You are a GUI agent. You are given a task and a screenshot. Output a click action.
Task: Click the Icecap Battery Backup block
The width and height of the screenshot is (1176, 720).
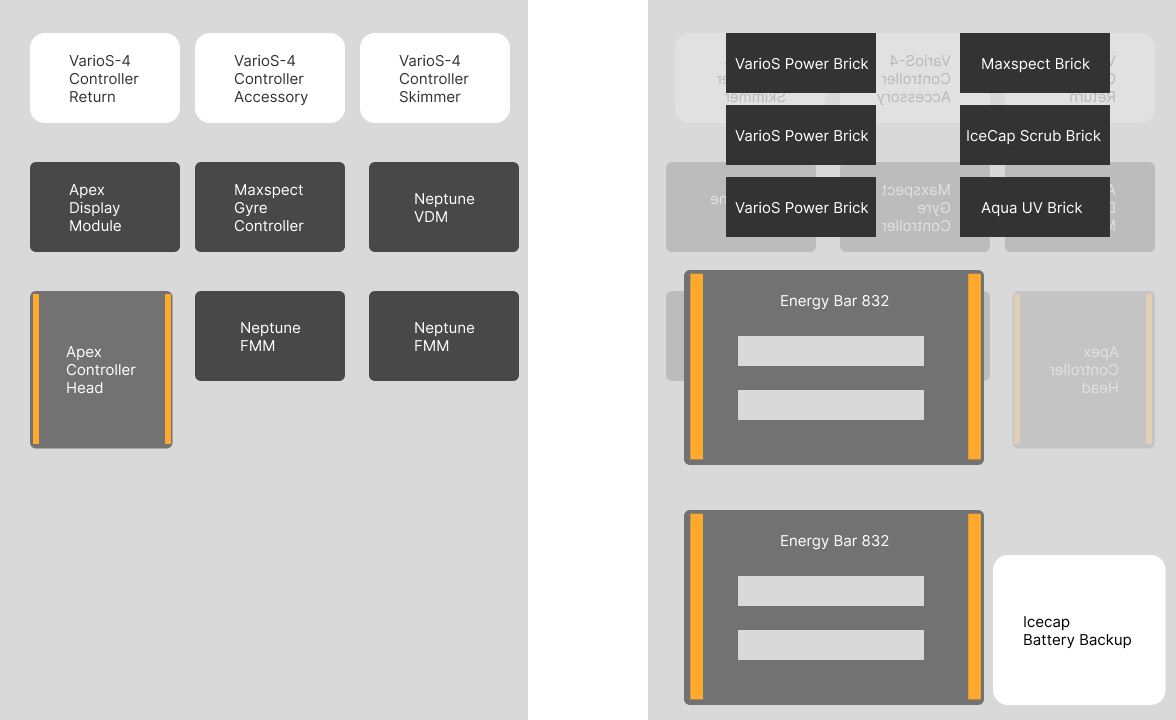pos(1079,630)
